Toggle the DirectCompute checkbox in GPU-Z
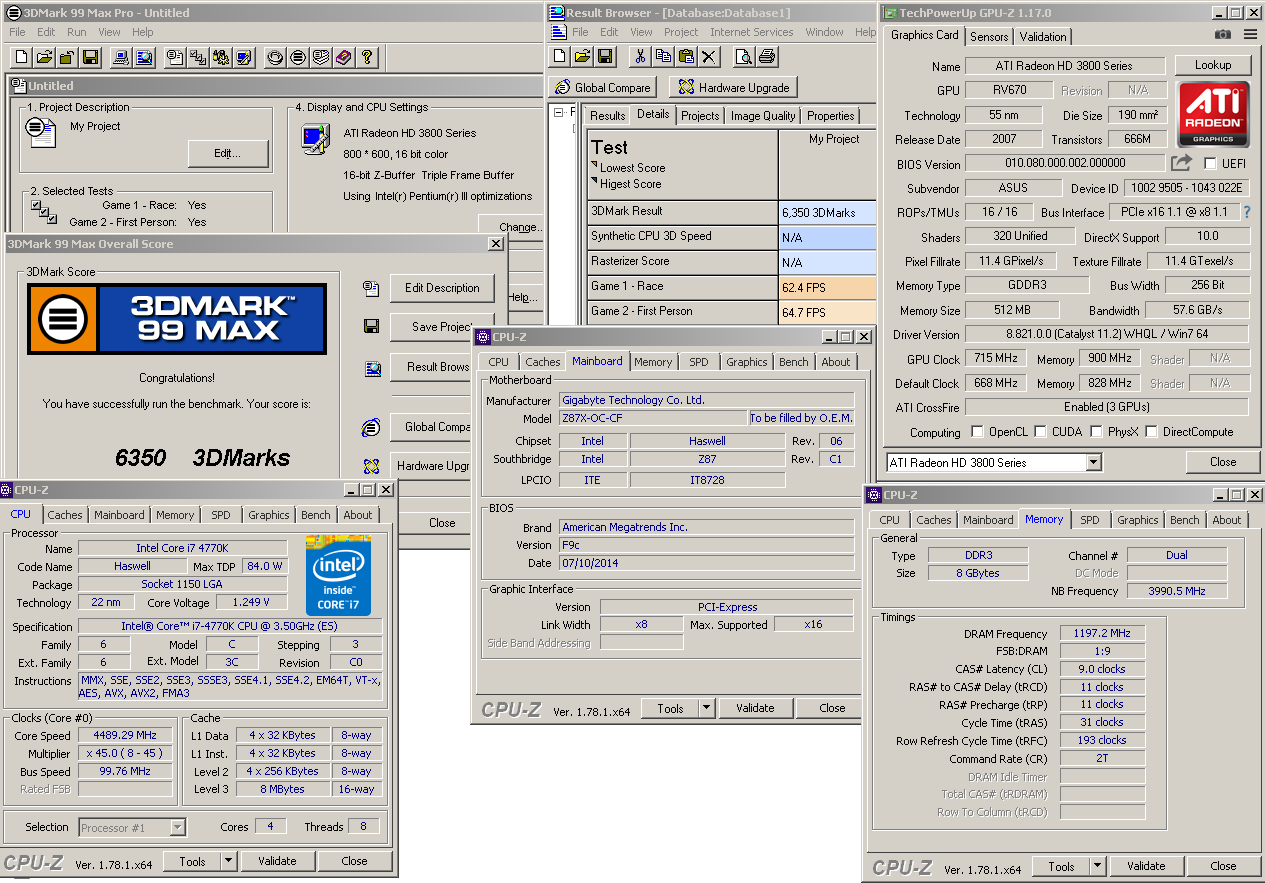 (1152, 432)
